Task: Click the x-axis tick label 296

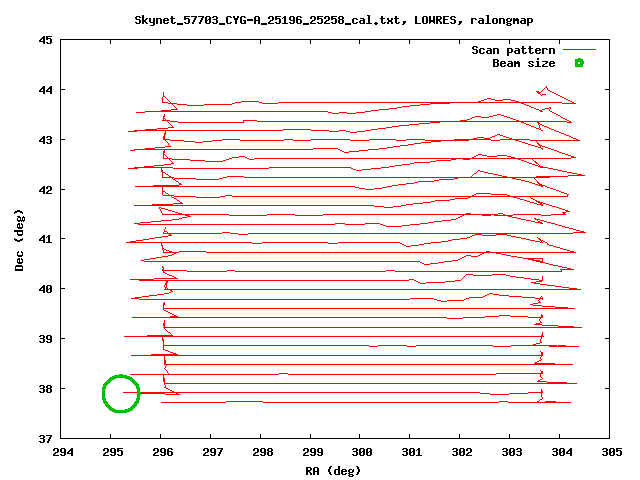Action: (x=162, y=452)
